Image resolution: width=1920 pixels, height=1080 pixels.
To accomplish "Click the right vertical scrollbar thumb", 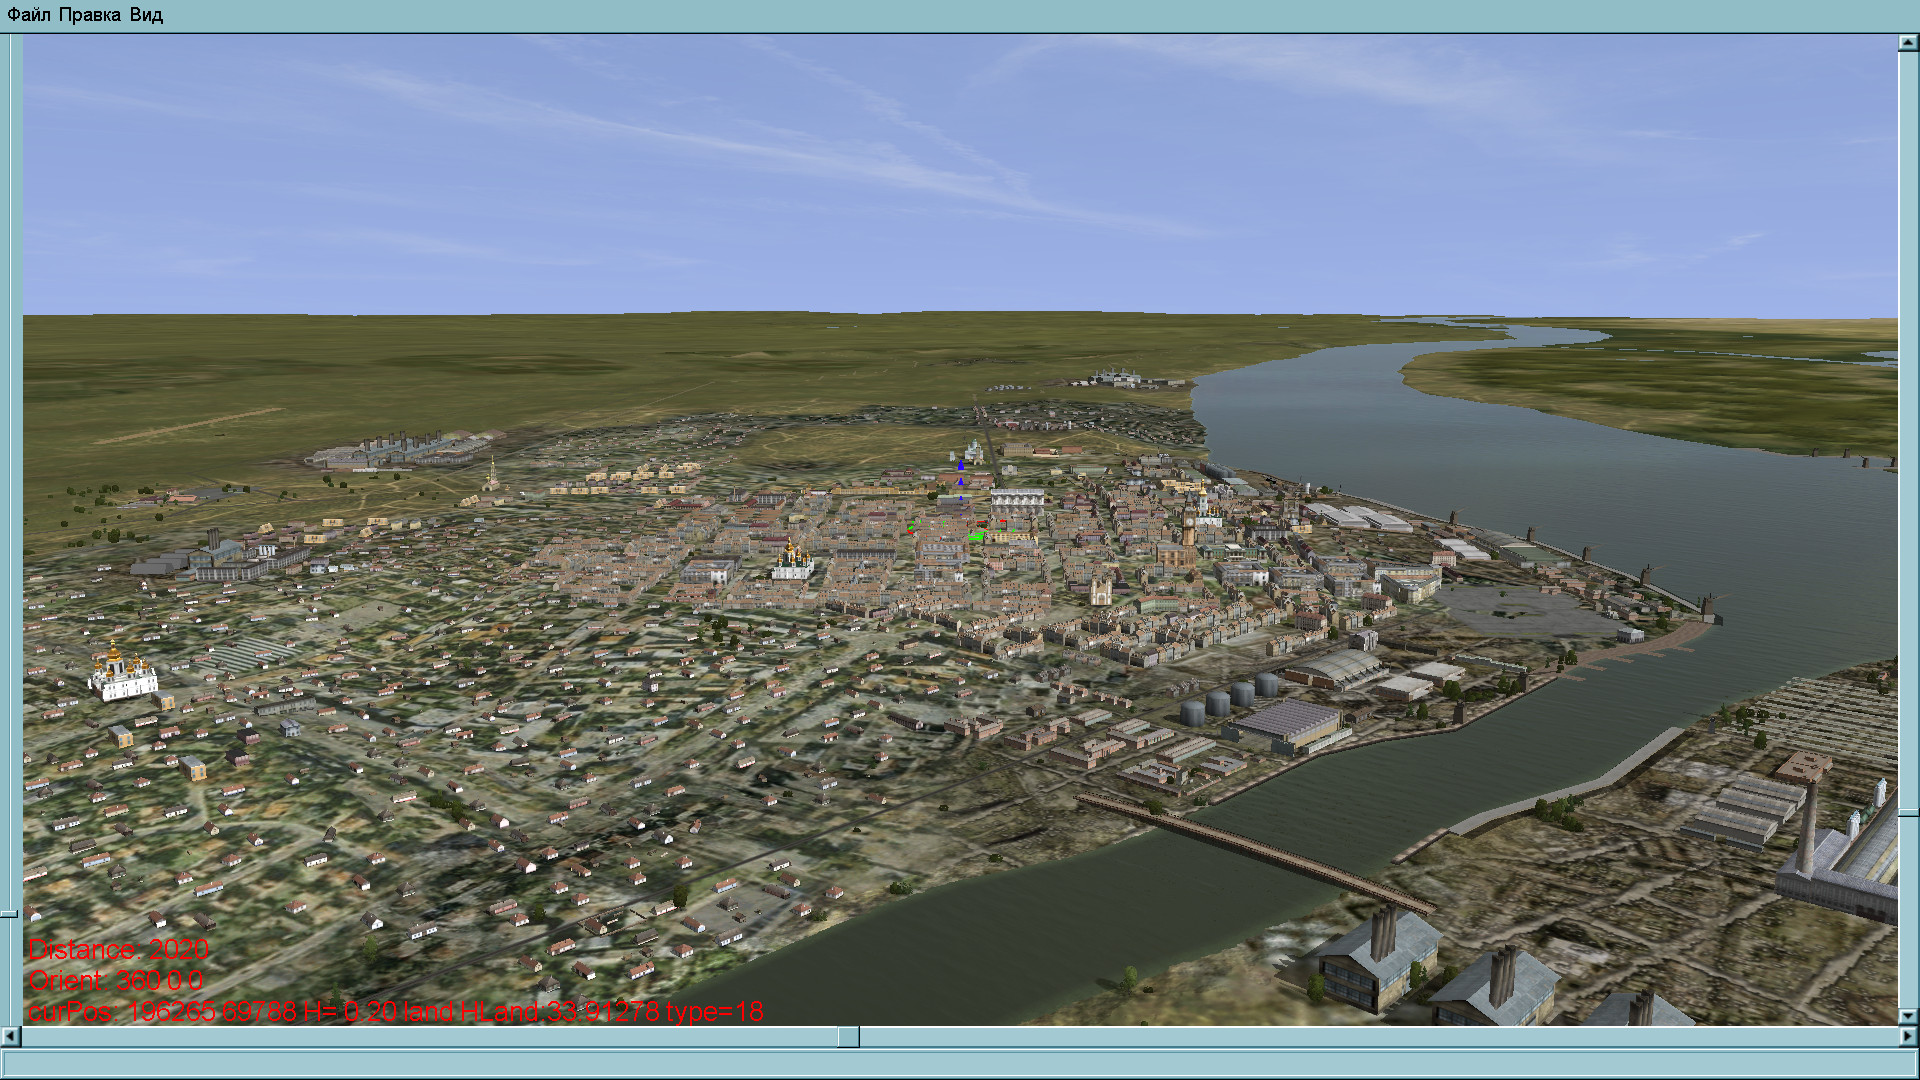I will point(1908,813).
